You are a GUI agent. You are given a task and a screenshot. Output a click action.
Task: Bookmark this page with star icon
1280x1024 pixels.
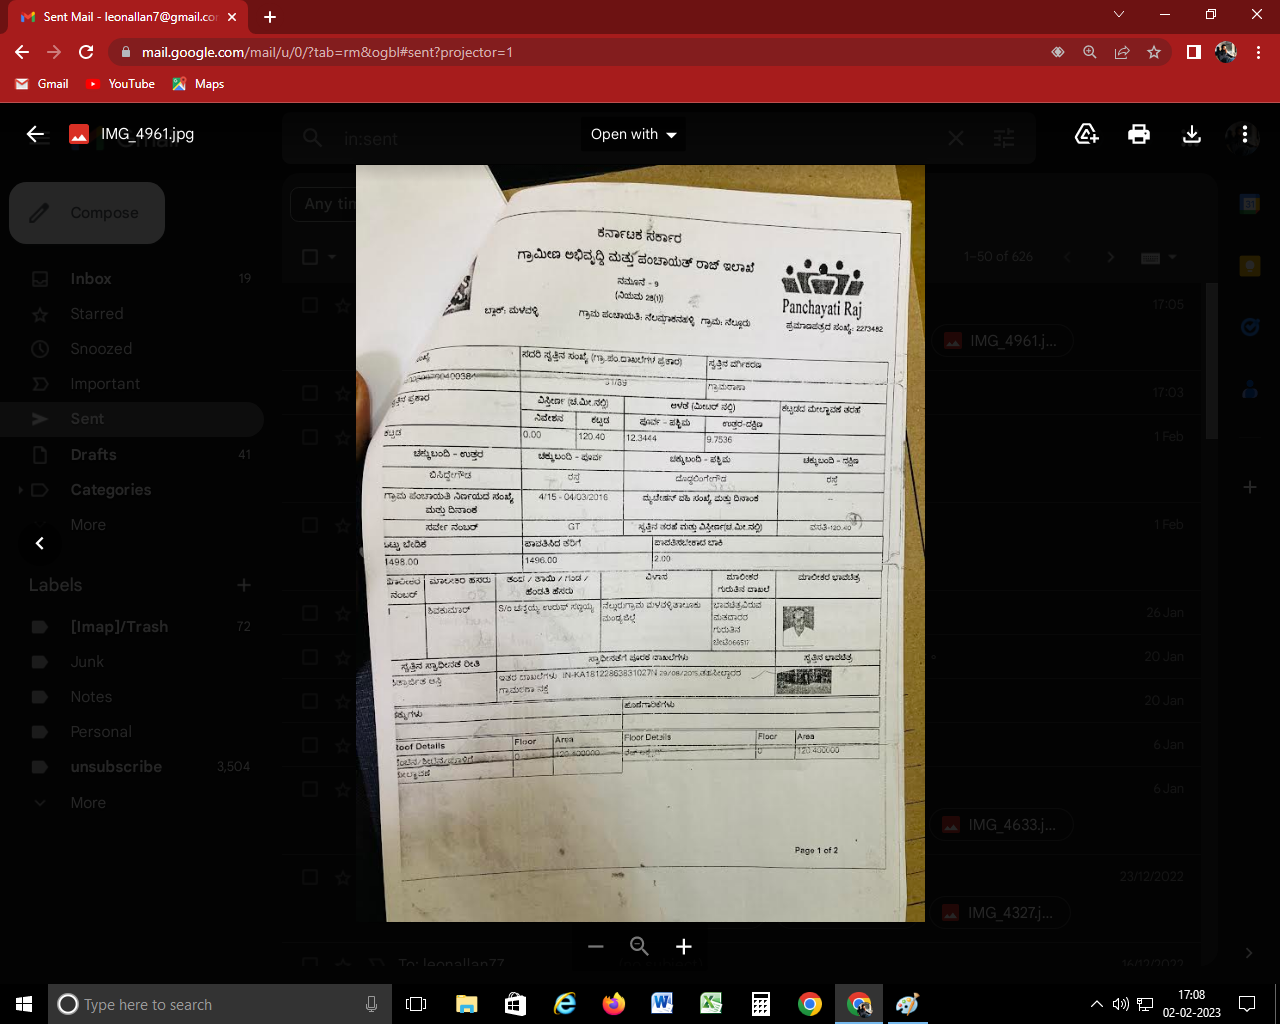[1154, 52]
